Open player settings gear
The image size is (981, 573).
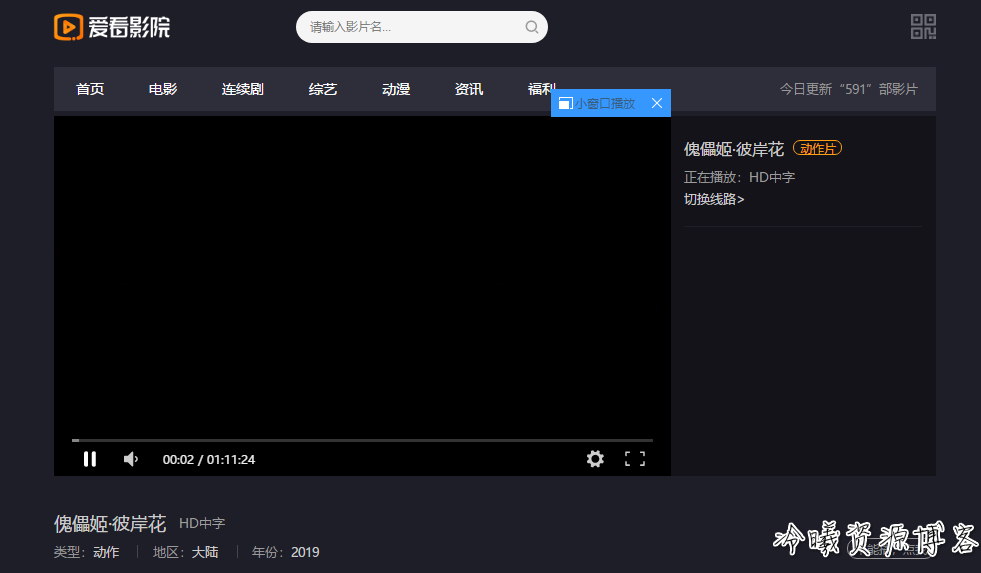595,459
